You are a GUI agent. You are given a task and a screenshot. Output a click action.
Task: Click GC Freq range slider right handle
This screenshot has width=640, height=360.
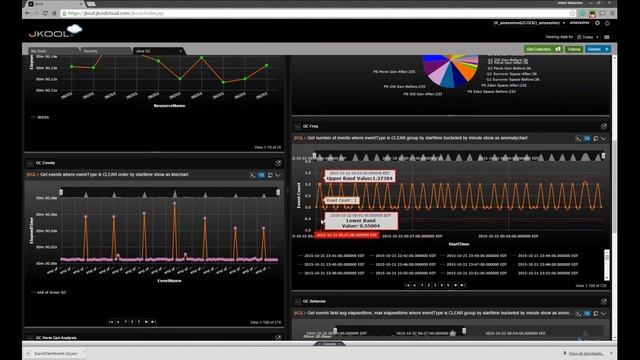tap(603, 156)
